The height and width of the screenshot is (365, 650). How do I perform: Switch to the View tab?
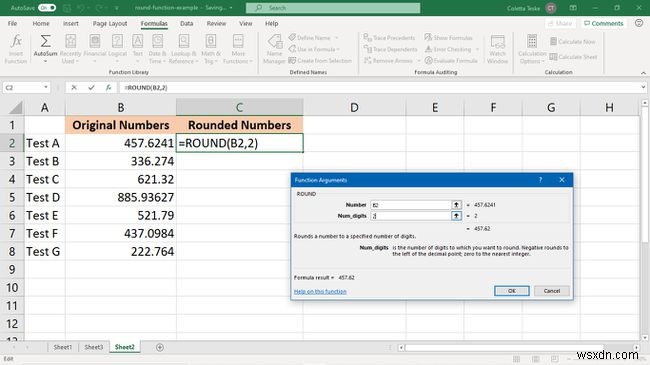point(246,24)
